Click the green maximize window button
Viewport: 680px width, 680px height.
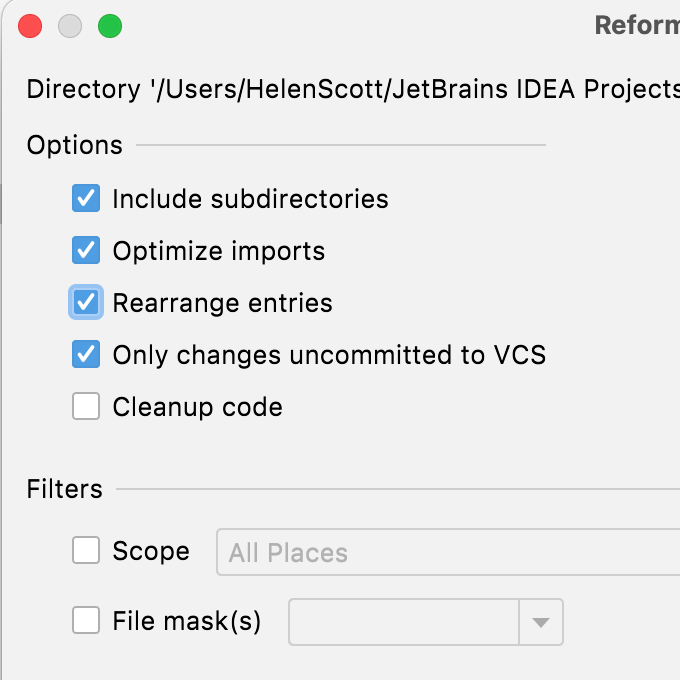[110, 27]
